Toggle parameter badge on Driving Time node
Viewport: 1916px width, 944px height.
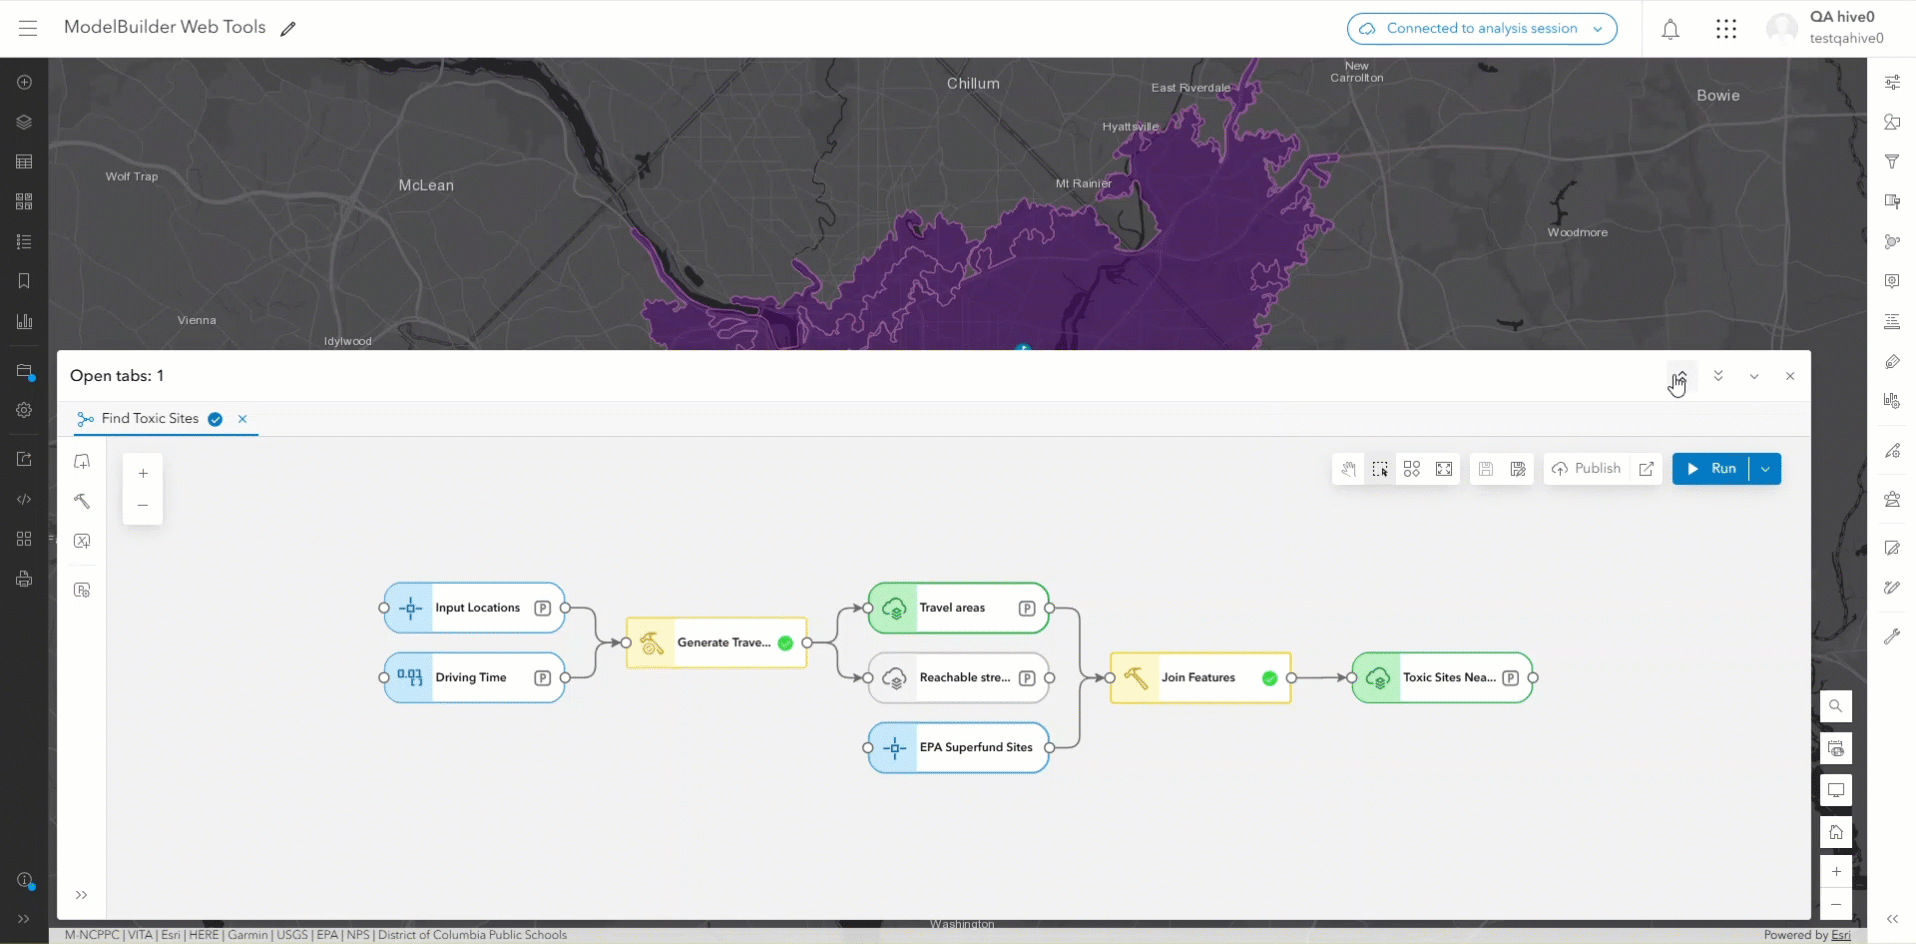click(542, 677)
